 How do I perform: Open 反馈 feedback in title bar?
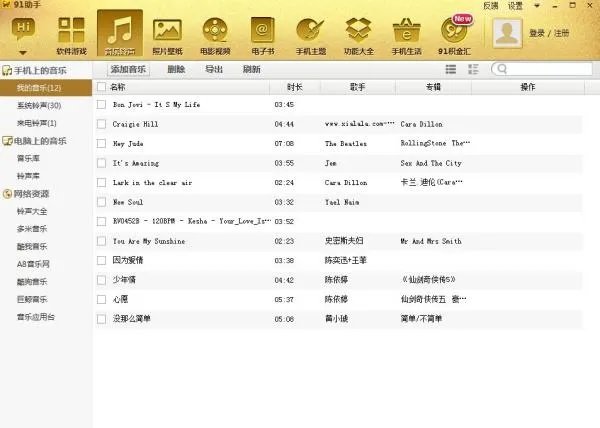[x=491, y=6]
